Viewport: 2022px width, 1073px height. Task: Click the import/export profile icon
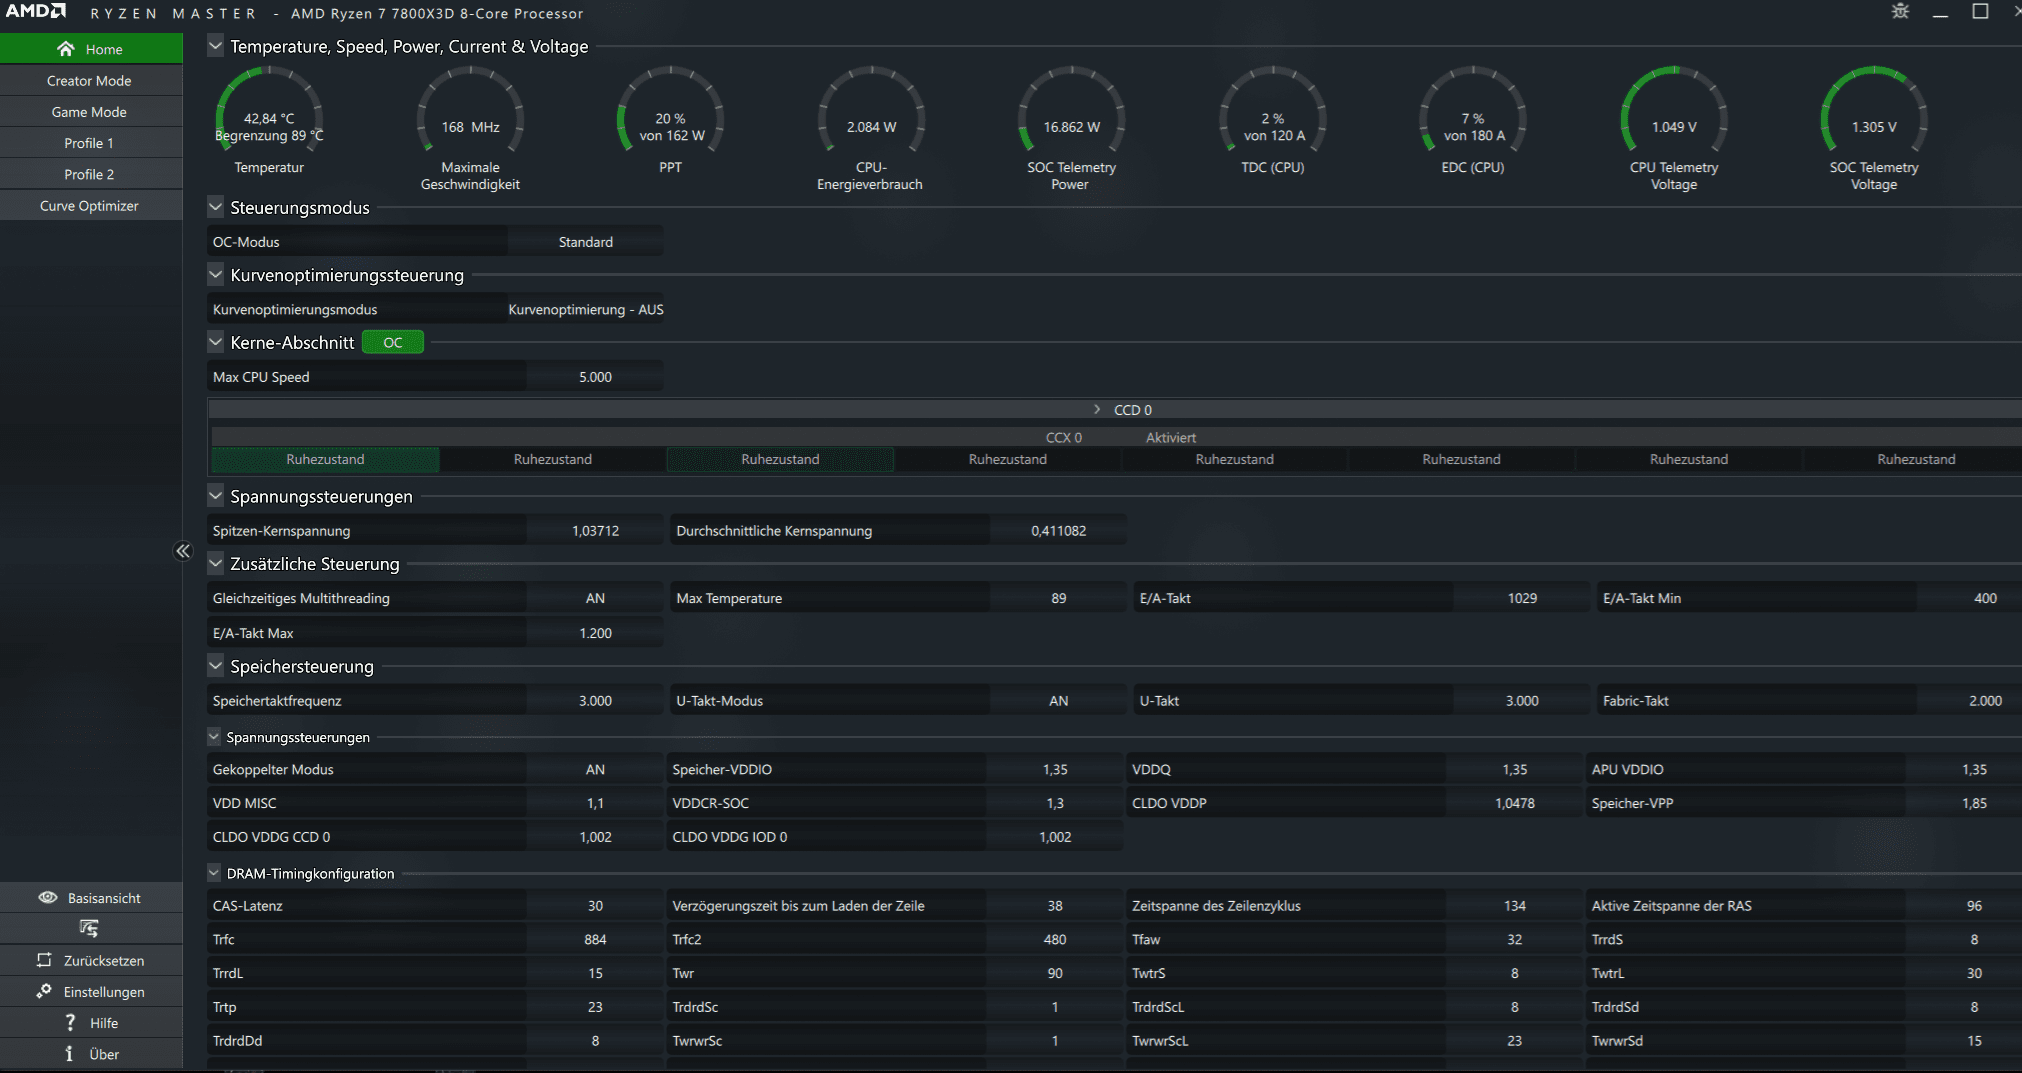click(89, 929)
